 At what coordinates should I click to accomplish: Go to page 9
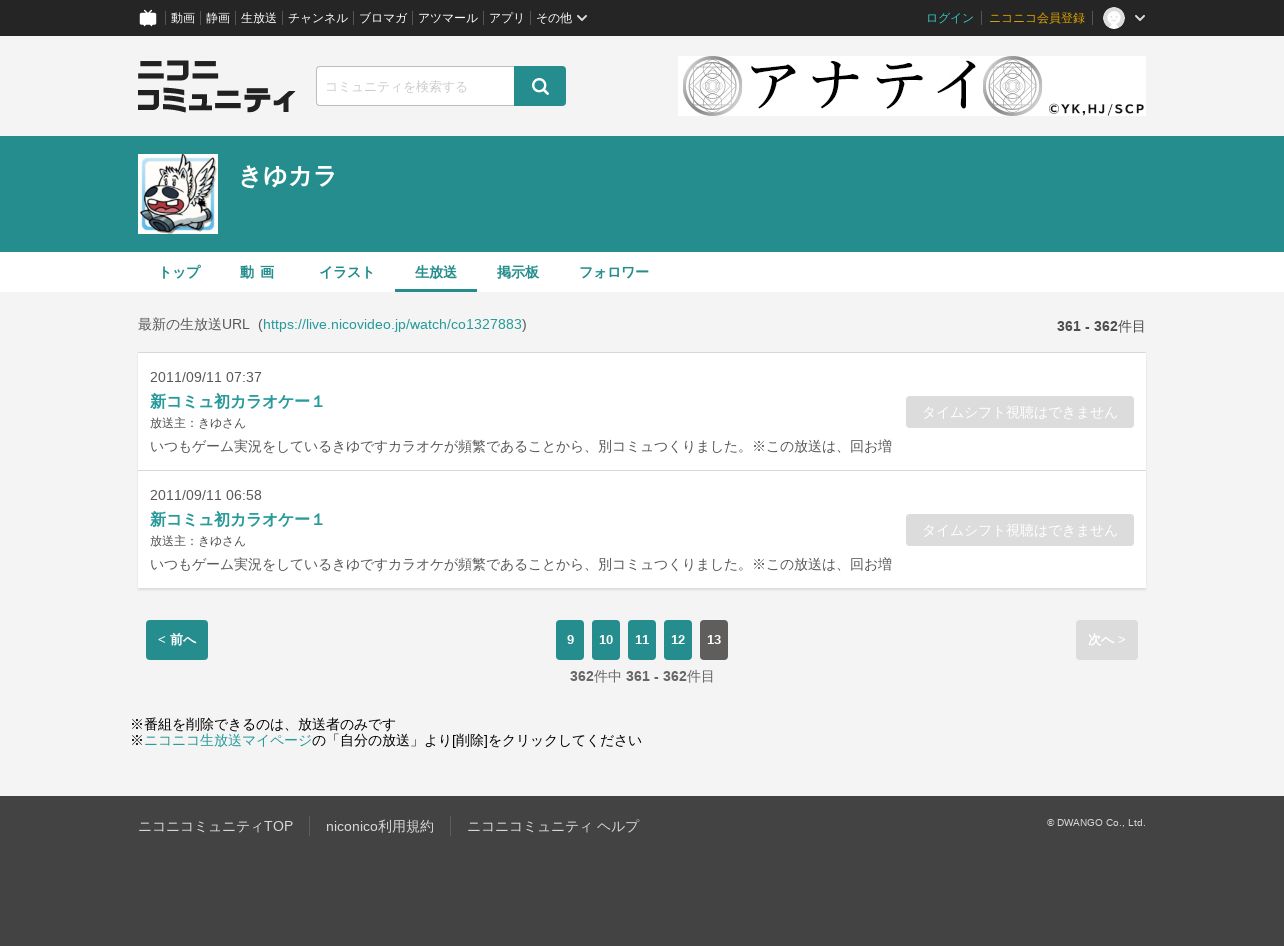coord(570,640)
